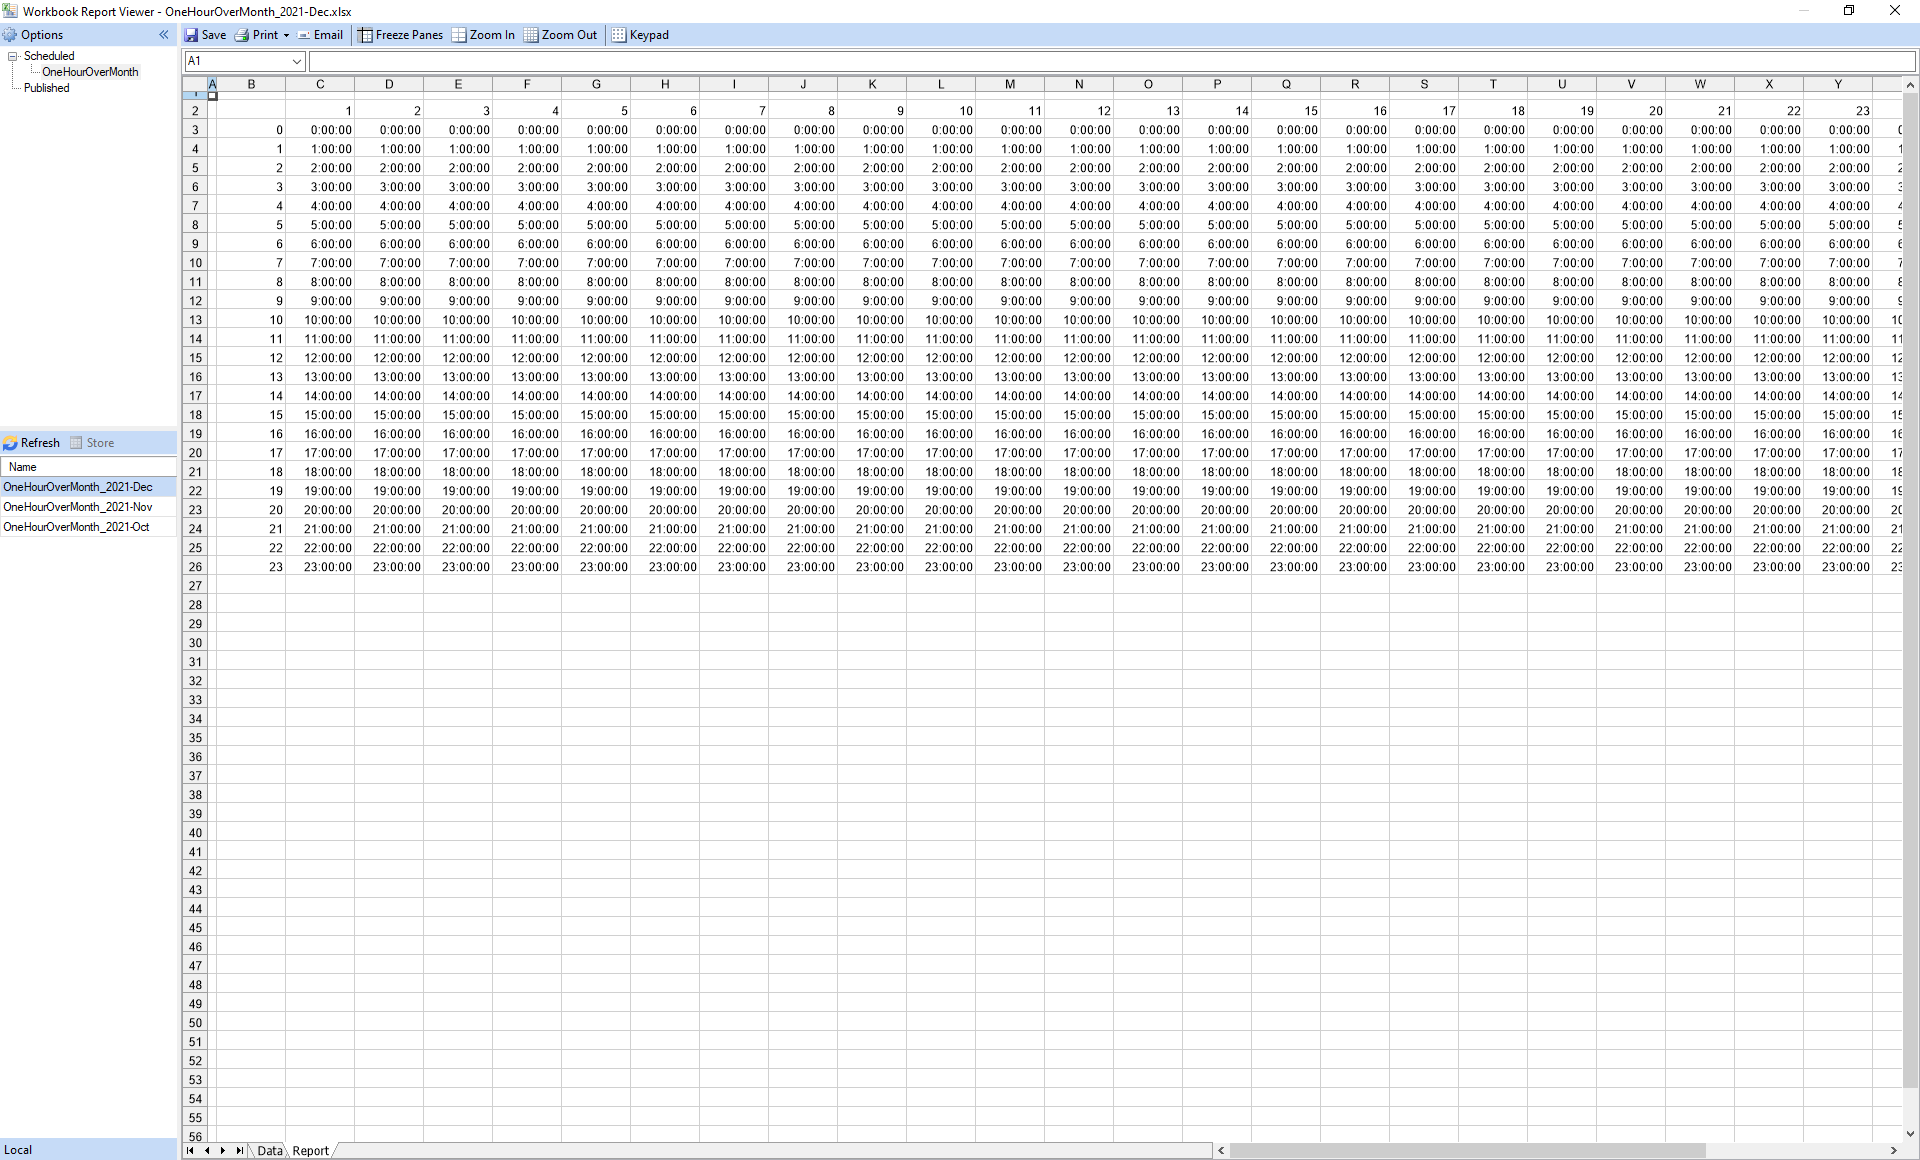Viewport: 1920px width, 1160px height.
Task: Open the Print dropdown arrow
Action: 285,34
